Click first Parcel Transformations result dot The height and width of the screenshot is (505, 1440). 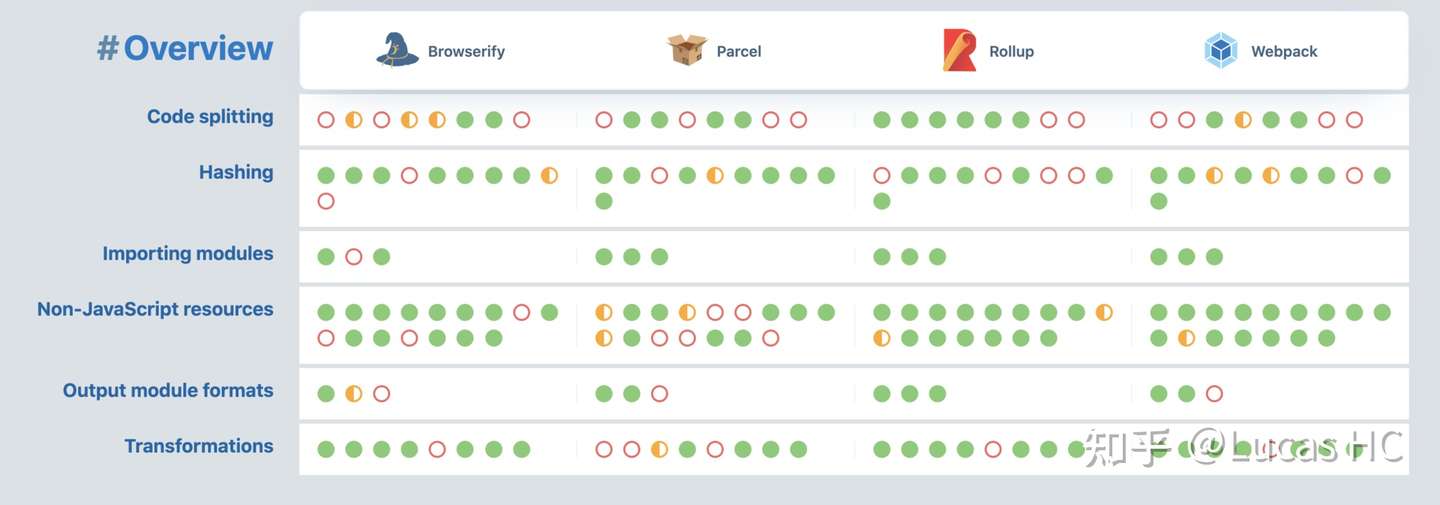(604, 450)
